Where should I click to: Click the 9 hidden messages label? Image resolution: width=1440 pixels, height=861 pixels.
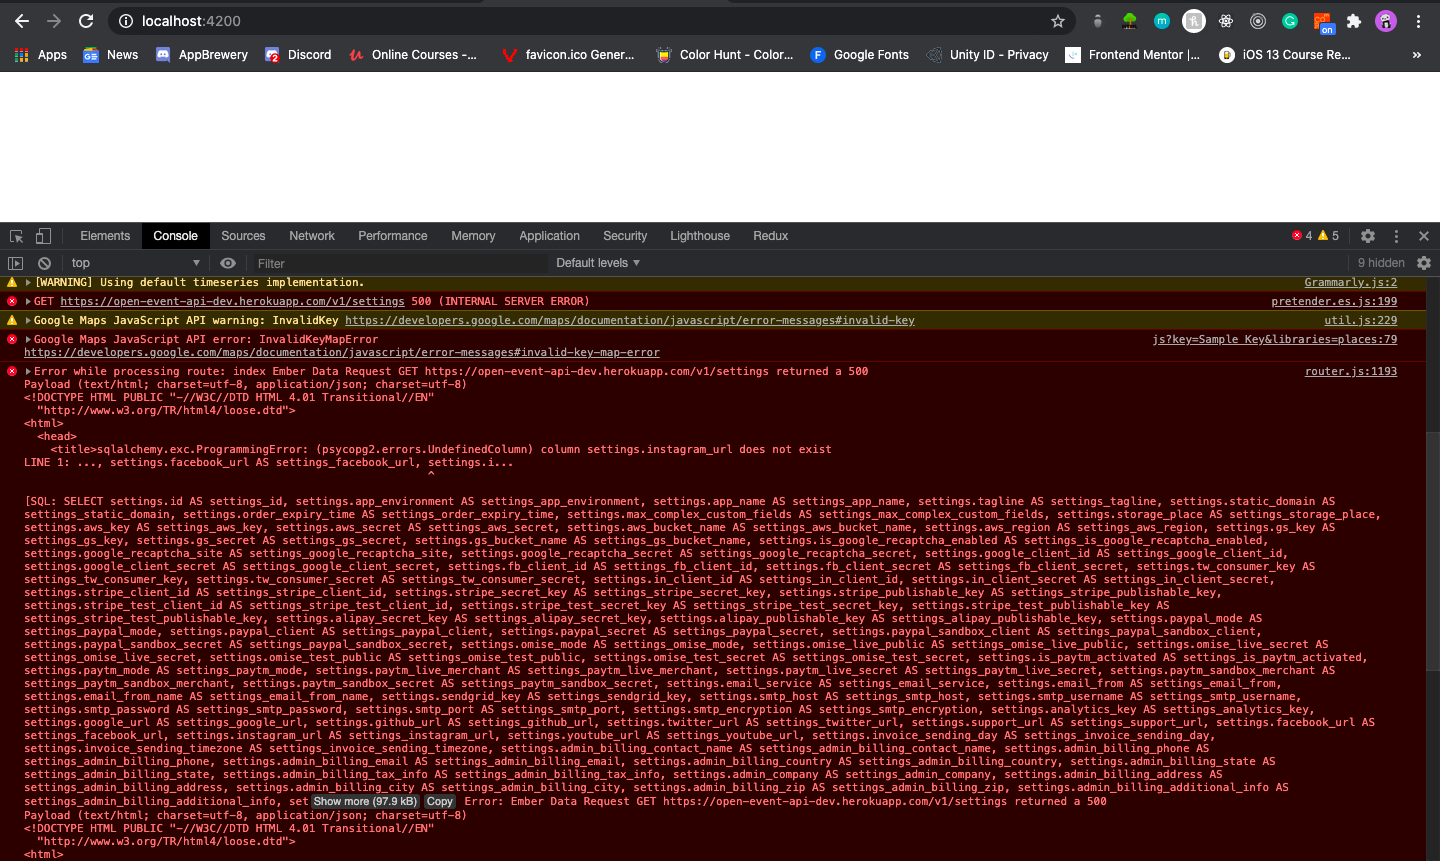[1381, 263]
